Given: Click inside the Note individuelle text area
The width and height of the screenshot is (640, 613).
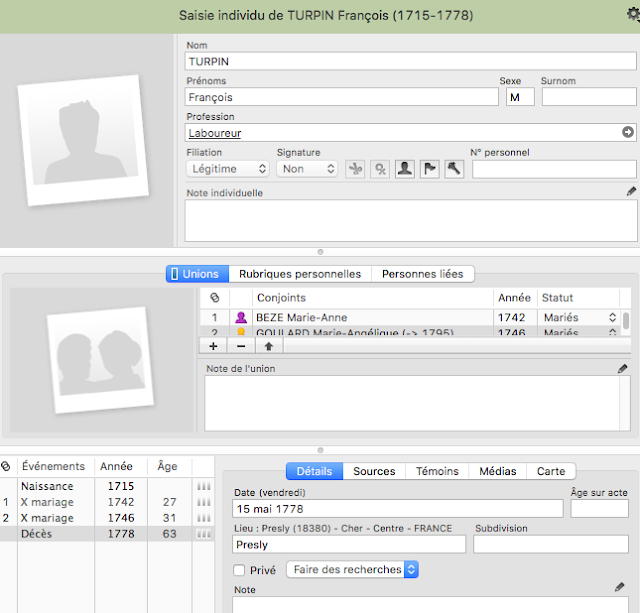Looking at the screenshot, I should (x=410, y=220).
